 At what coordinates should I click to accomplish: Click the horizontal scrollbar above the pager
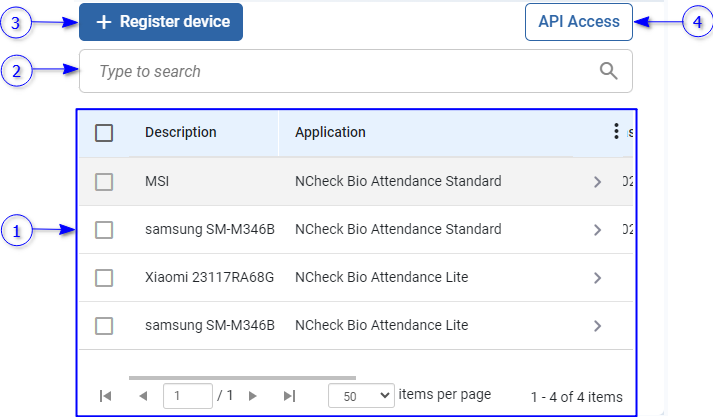click(x=242, y=378)
